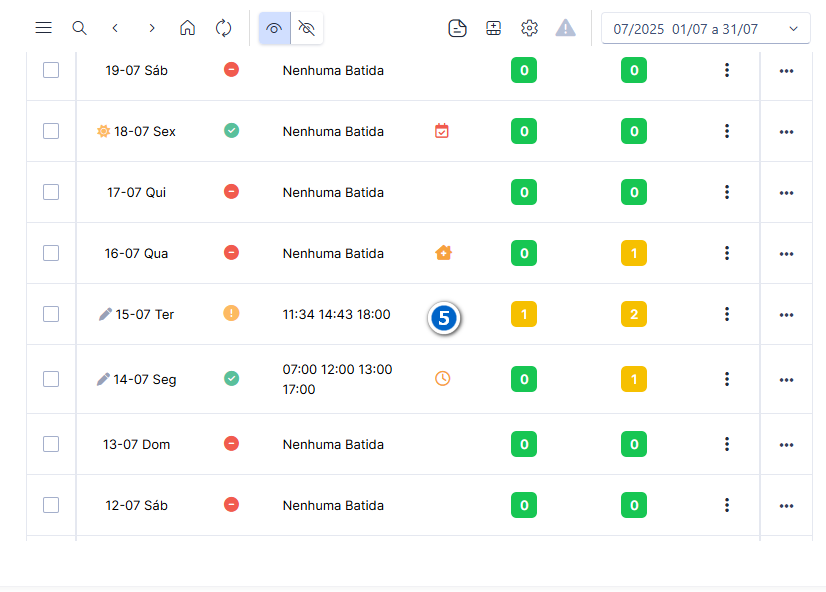Open vertical dots menu for 18-07 Sex
Screen dimensions: 826x592
click(x=727, y=131)
